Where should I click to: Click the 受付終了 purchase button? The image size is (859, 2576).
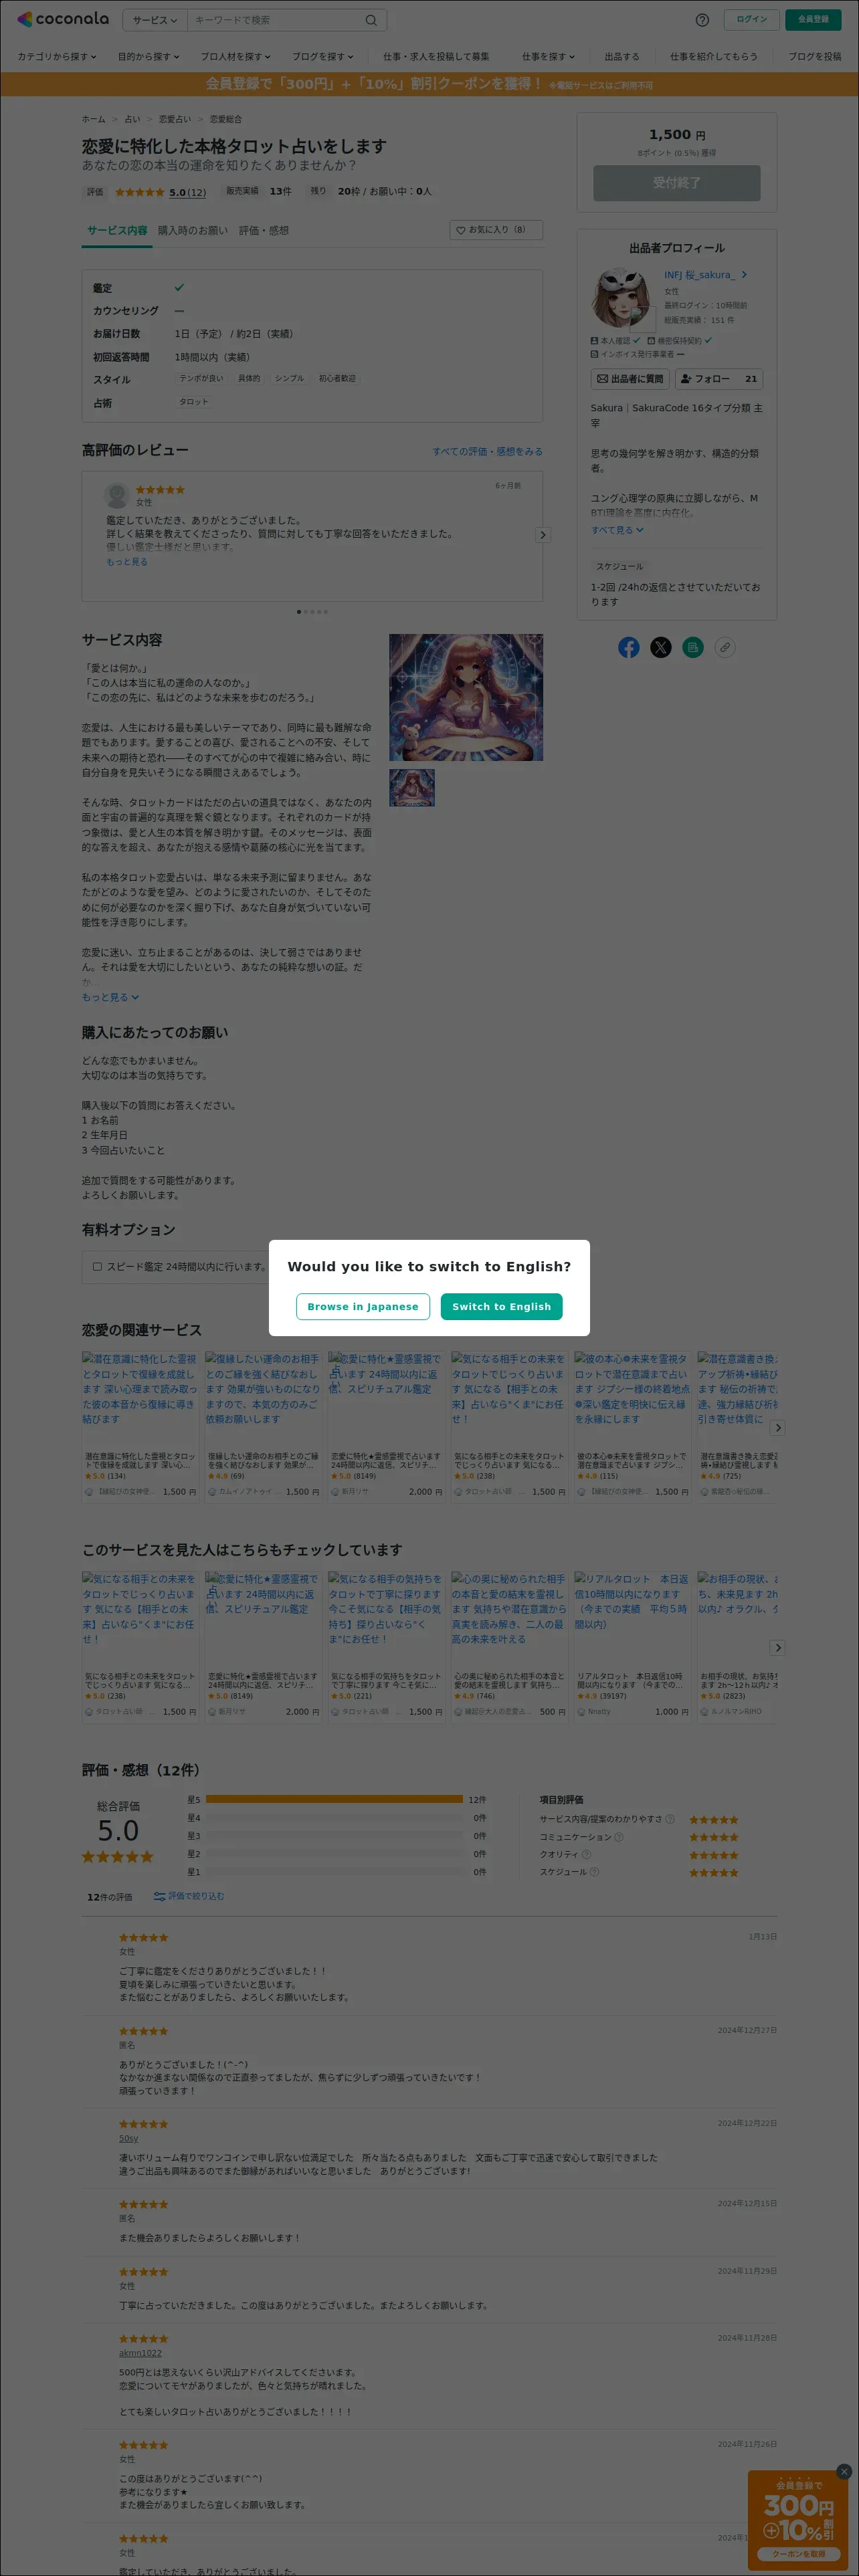[677, 183]
